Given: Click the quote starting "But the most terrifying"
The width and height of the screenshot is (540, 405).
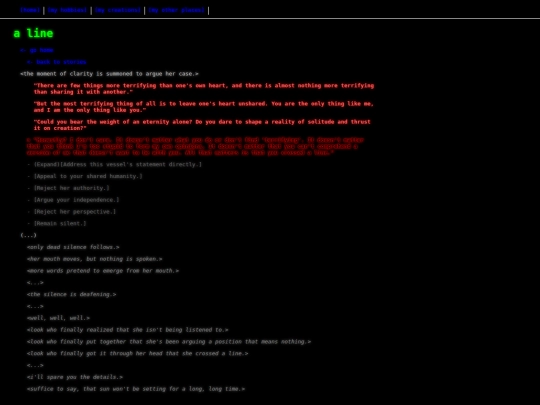Looking at the screenshot, I should 204,107.
